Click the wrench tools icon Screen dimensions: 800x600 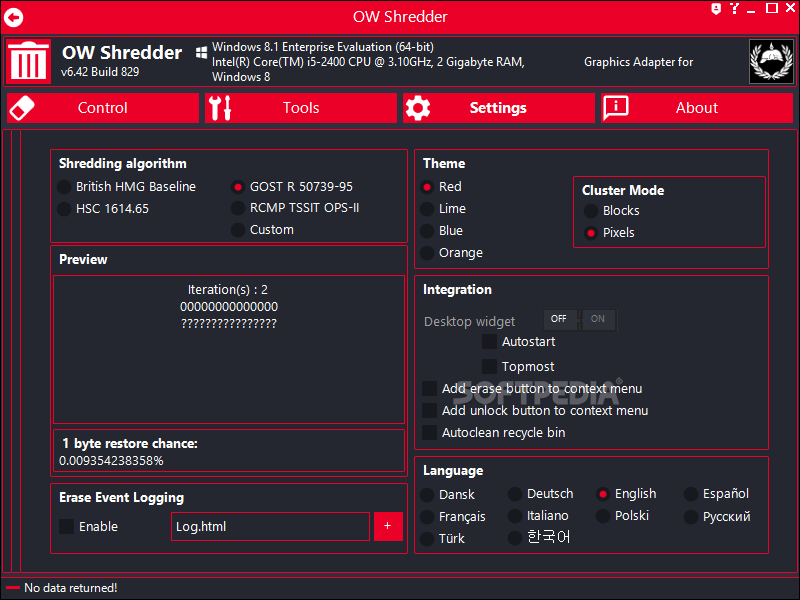pyautogui.click(x=220, y=108)
